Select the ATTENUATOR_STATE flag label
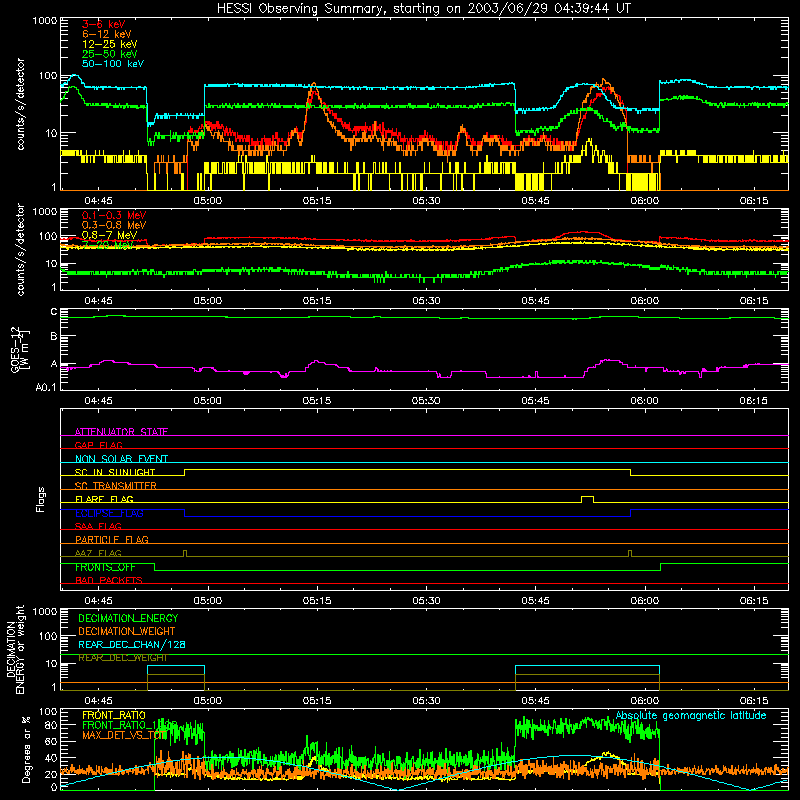The image size is (800, 800). [x=121, y=432]
